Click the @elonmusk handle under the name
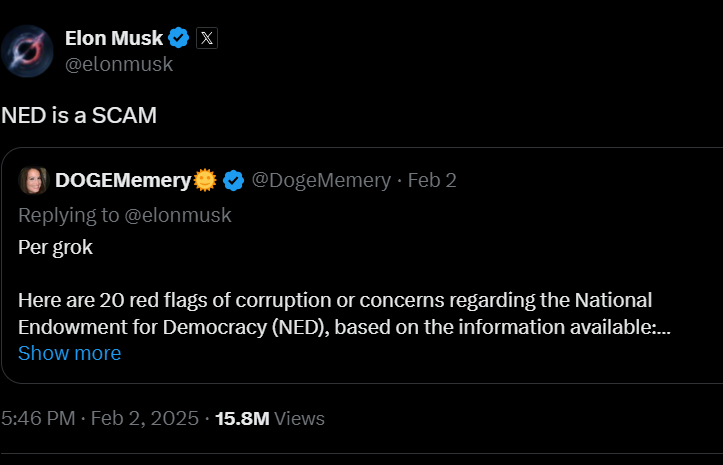The height and width of the screenshot is (465, 723). coord(119,65)
